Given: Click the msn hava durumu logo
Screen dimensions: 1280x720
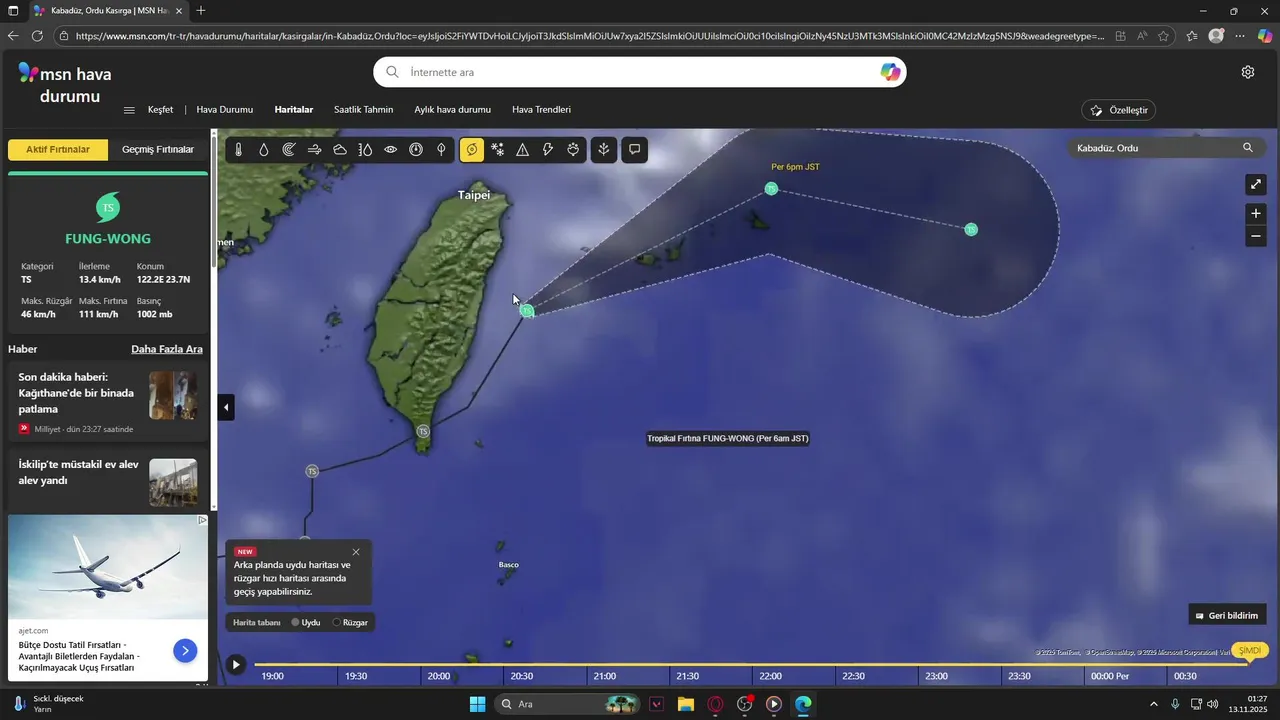Looking at the screenshot, I should click(x=65, y=84).
